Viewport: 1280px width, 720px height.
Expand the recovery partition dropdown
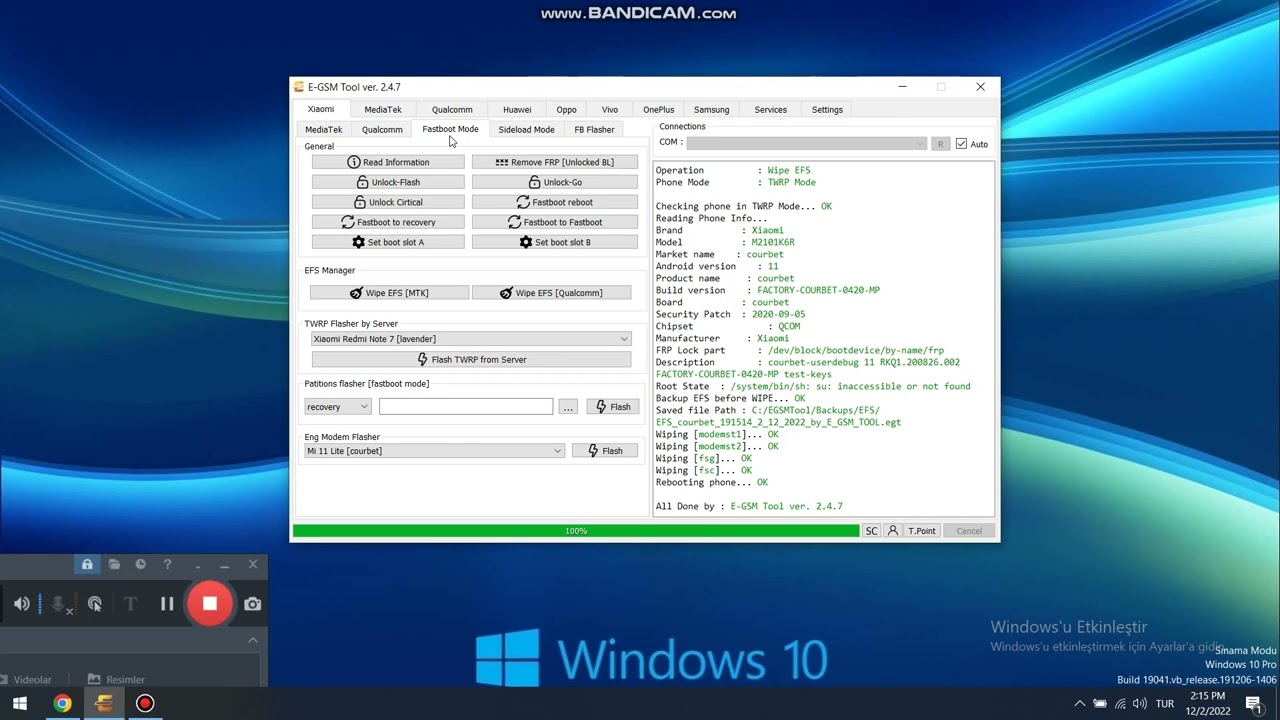[x=338, y=407]
